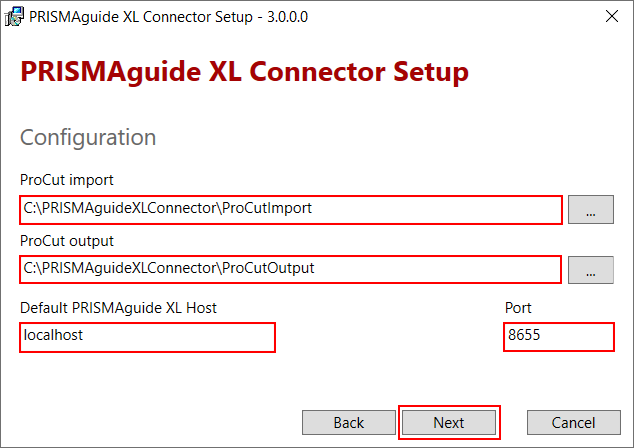Image resolution: width=634 pixels, height=448 pixels.
Task: Browse for the ProCut output folder
Action: [590, 270]
